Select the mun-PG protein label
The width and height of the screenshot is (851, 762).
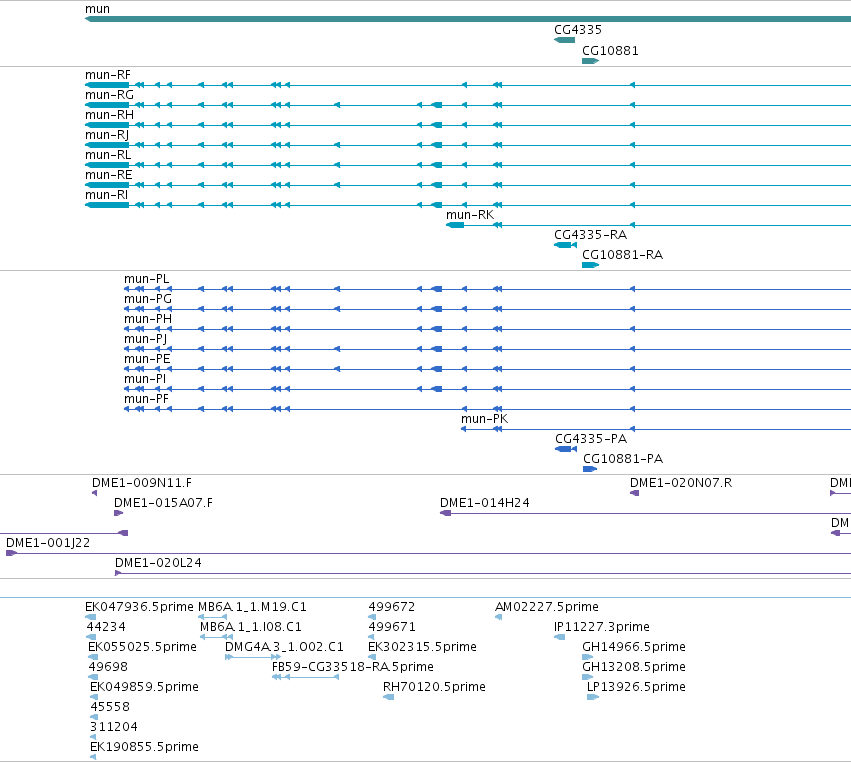click(148, 299)
